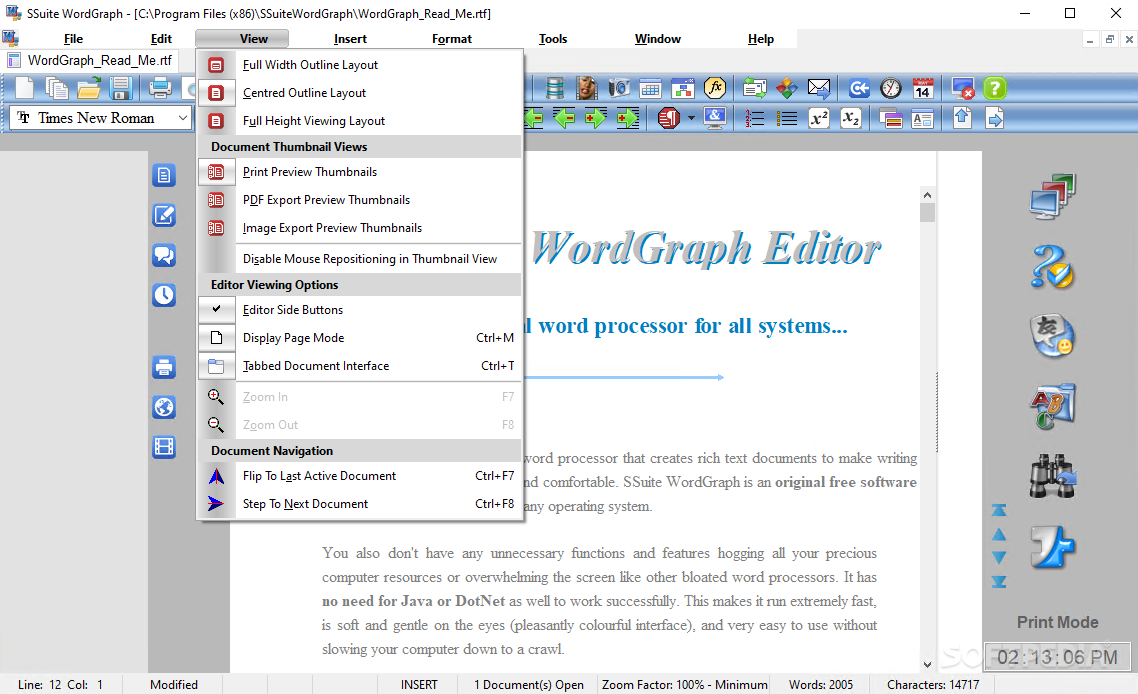
Task: Choose Image Export Preview Thumbnails
Action: click(x=360, y=228)
